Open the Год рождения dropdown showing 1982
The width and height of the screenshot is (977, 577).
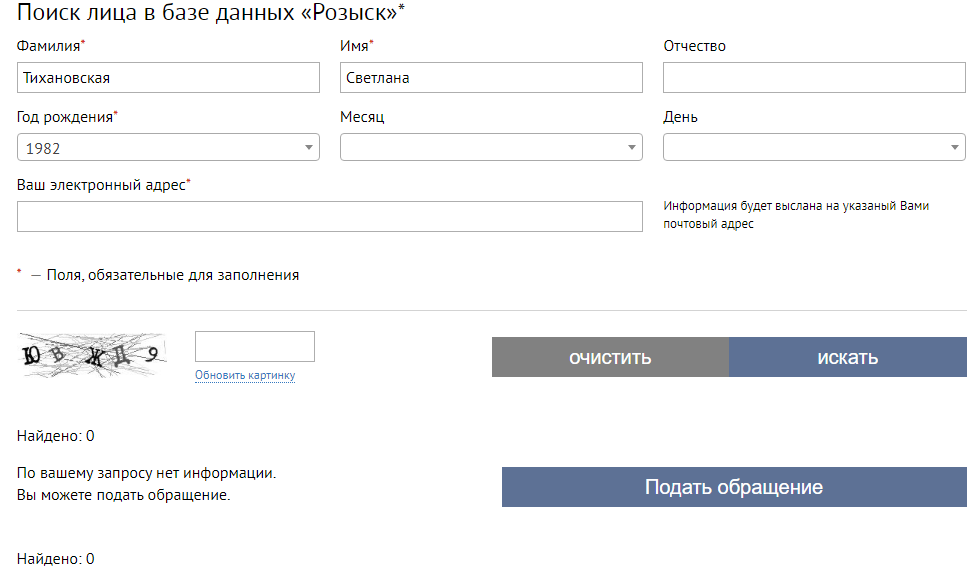[168, 148]
